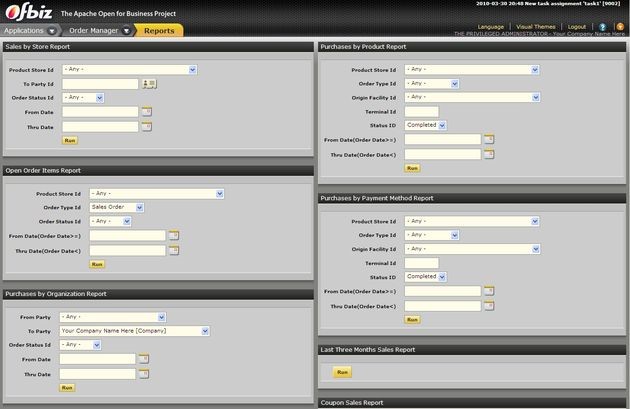Screen dimensions: 630x409
Task: Click the blue help question mark icon
Action: [602, 27]
